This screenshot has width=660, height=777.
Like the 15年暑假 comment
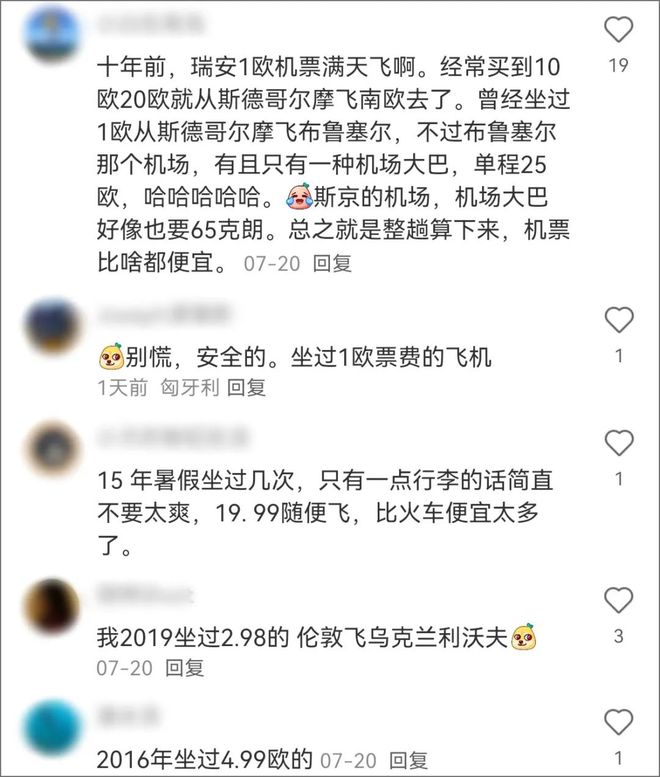tap(619, 443)
